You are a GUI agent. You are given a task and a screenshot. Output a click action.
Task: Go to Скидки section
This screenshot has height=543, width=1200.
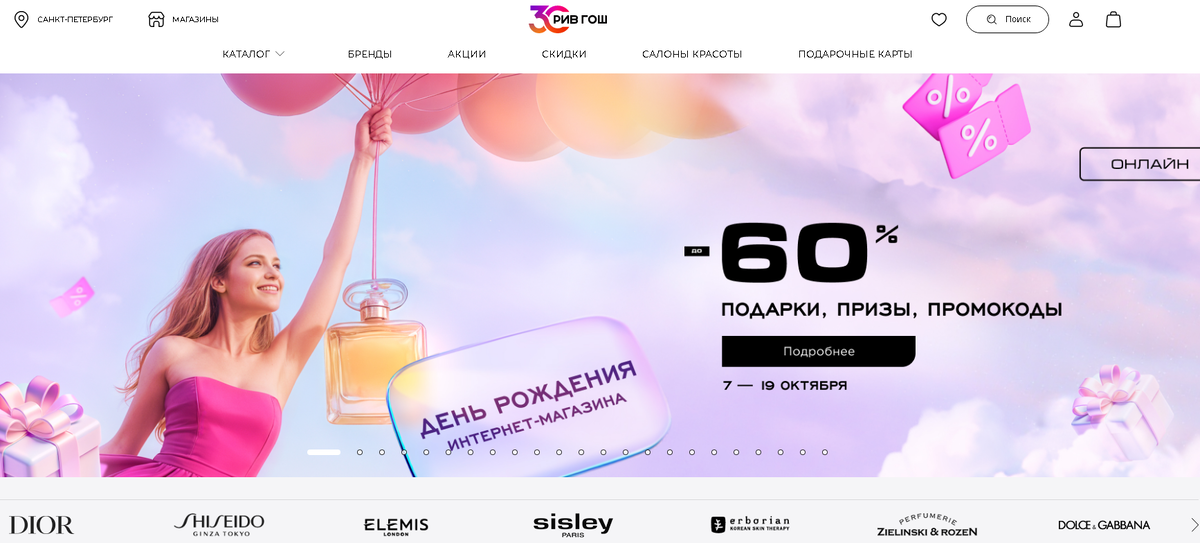(564, 54)
